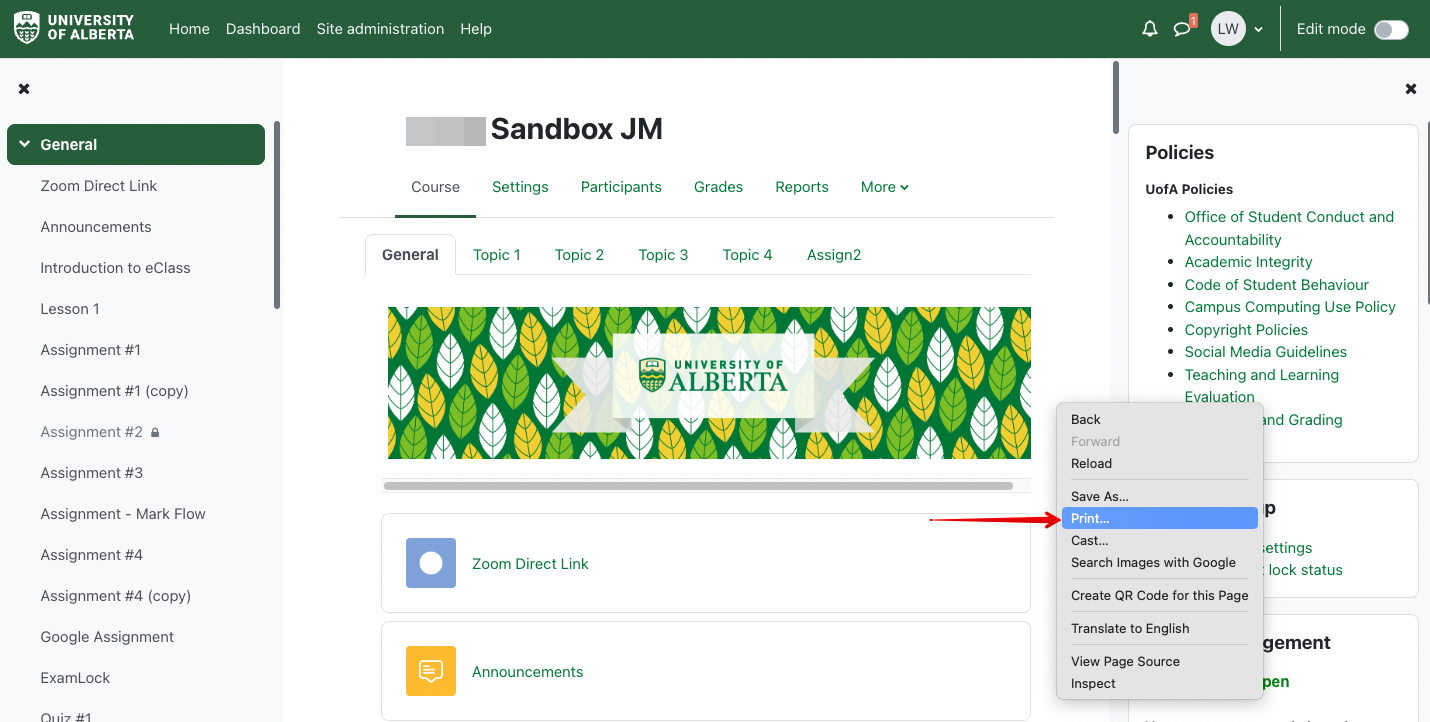Switch to the Topic 2 tab

[x=579, y=255]
